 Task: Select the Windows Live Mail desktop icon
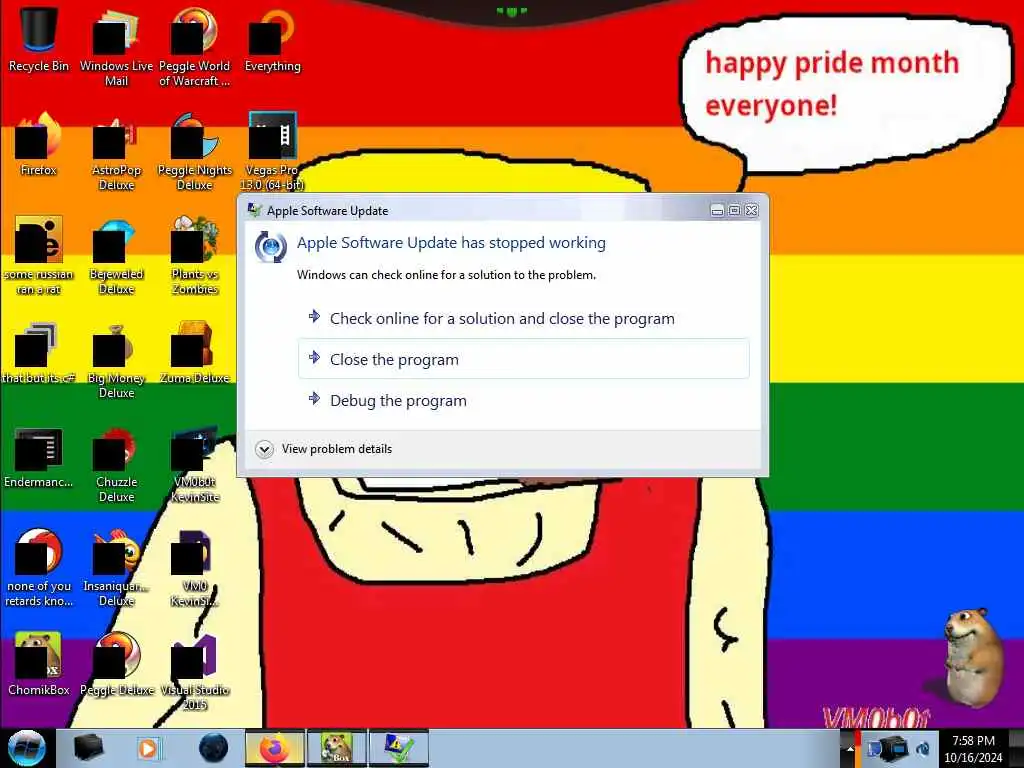[x=116, y=46]
